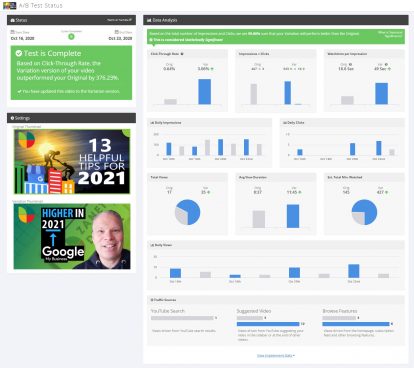414x368 pixels.
Task: Click the 'Browse Features' traffic source heading
Action: click(x=340, y=311)
